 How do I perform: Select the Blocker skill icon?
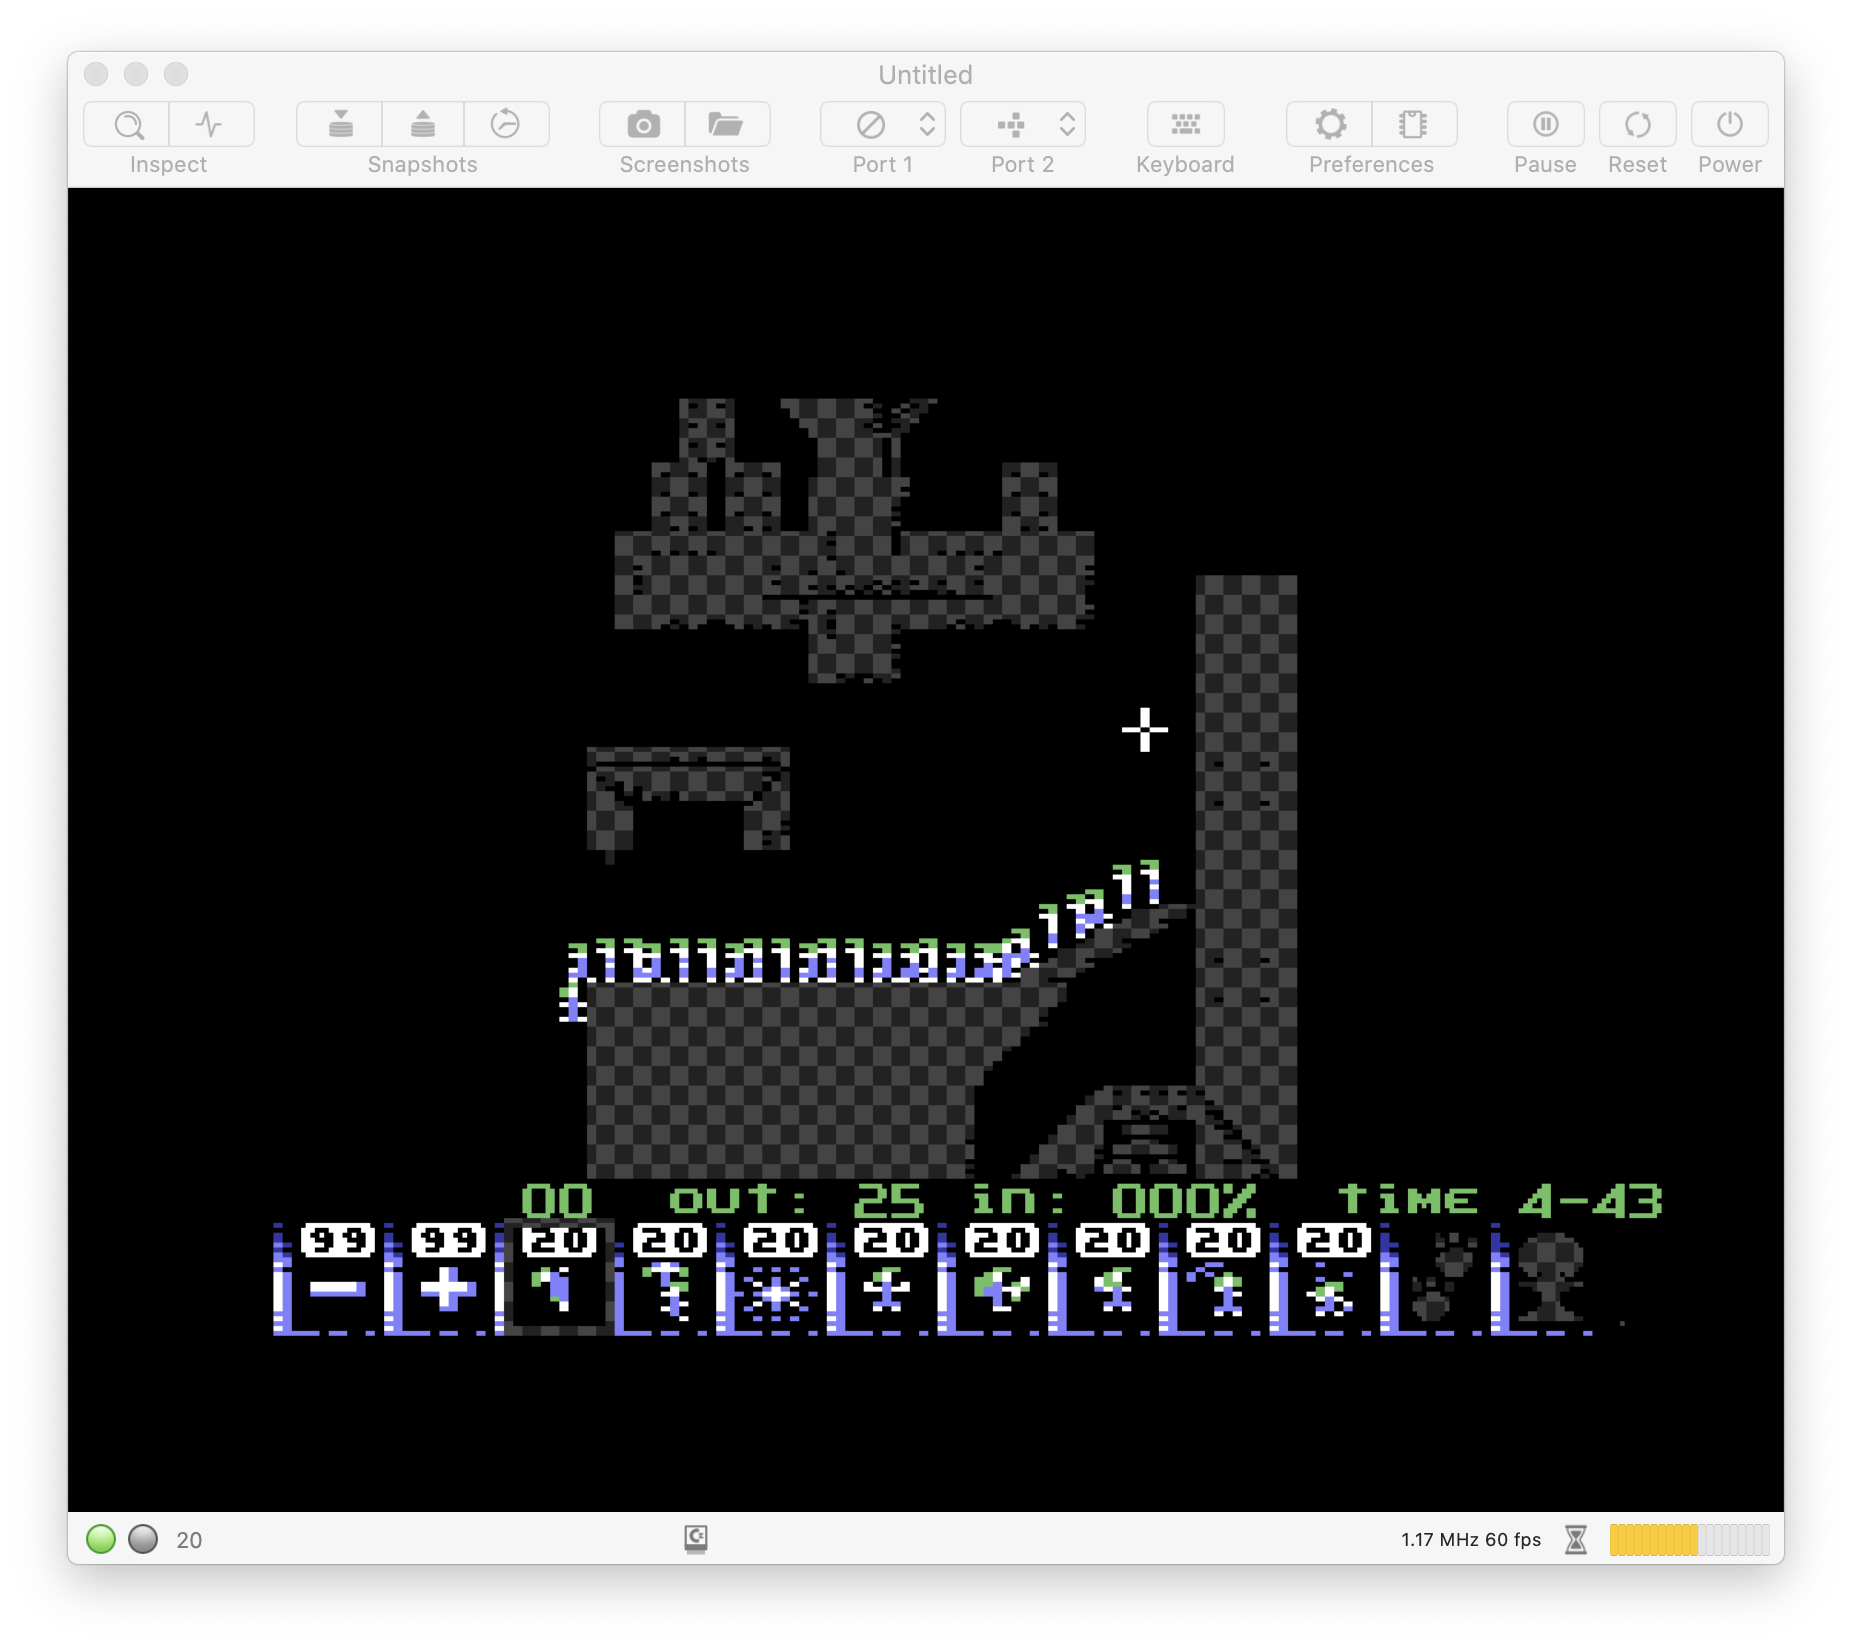tap(888, 1279)
